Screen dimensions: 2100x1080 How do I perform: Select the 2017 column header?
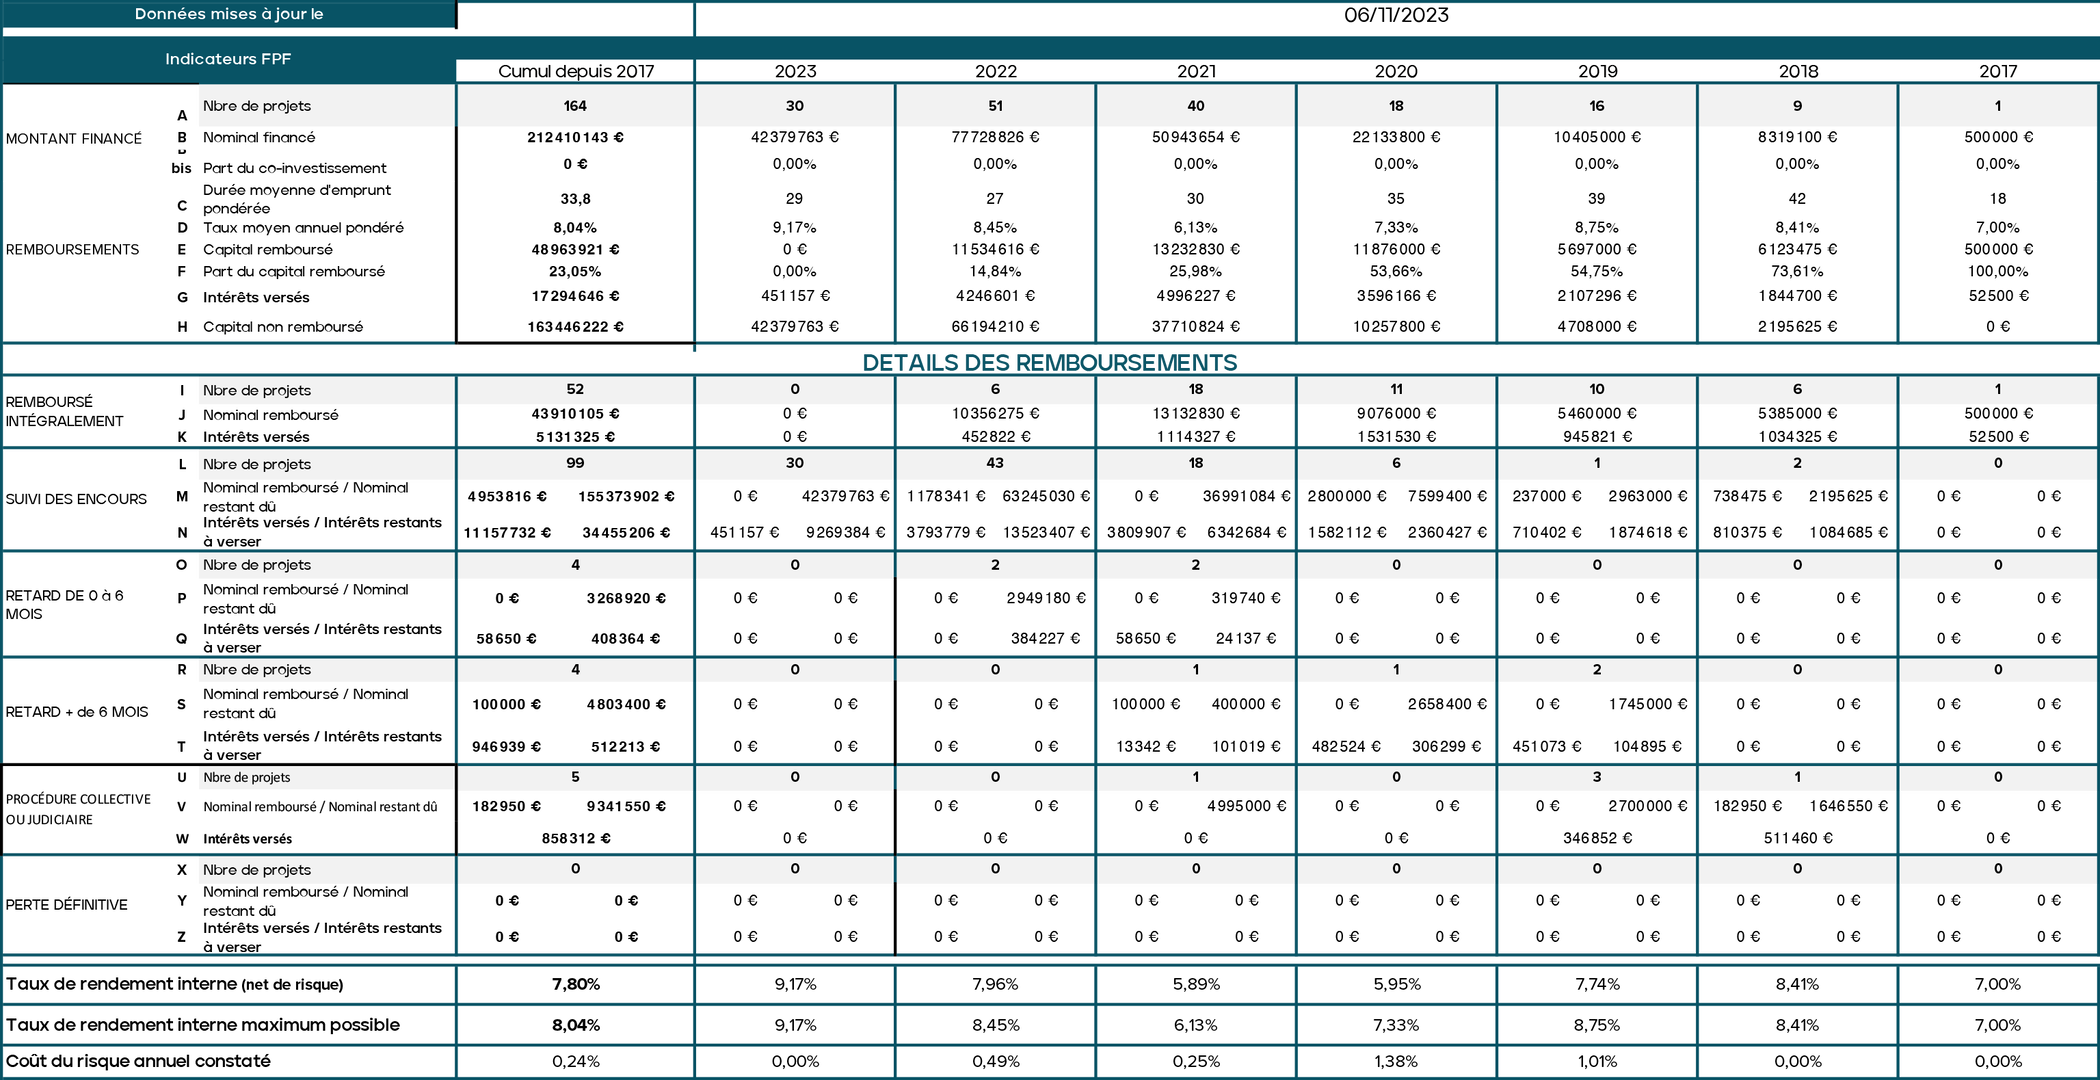[x=1998, y=71]
